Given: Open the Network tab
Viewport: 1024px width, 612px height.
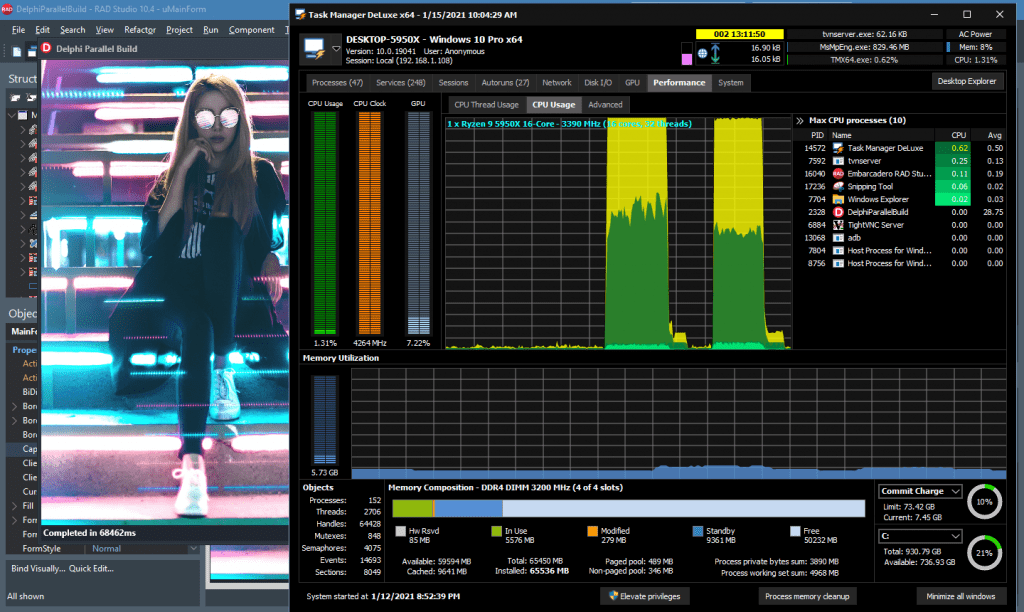Looking at the screenshot, I should 556,83.
